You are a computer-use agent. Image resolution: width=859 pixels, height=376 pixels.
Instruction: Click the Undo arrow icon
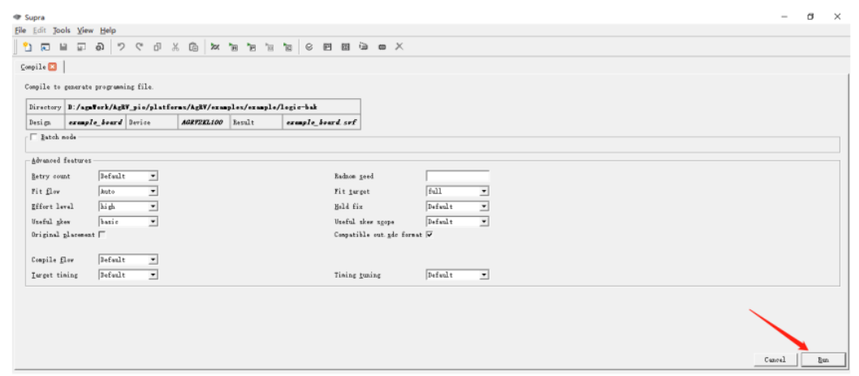(121, 47)
